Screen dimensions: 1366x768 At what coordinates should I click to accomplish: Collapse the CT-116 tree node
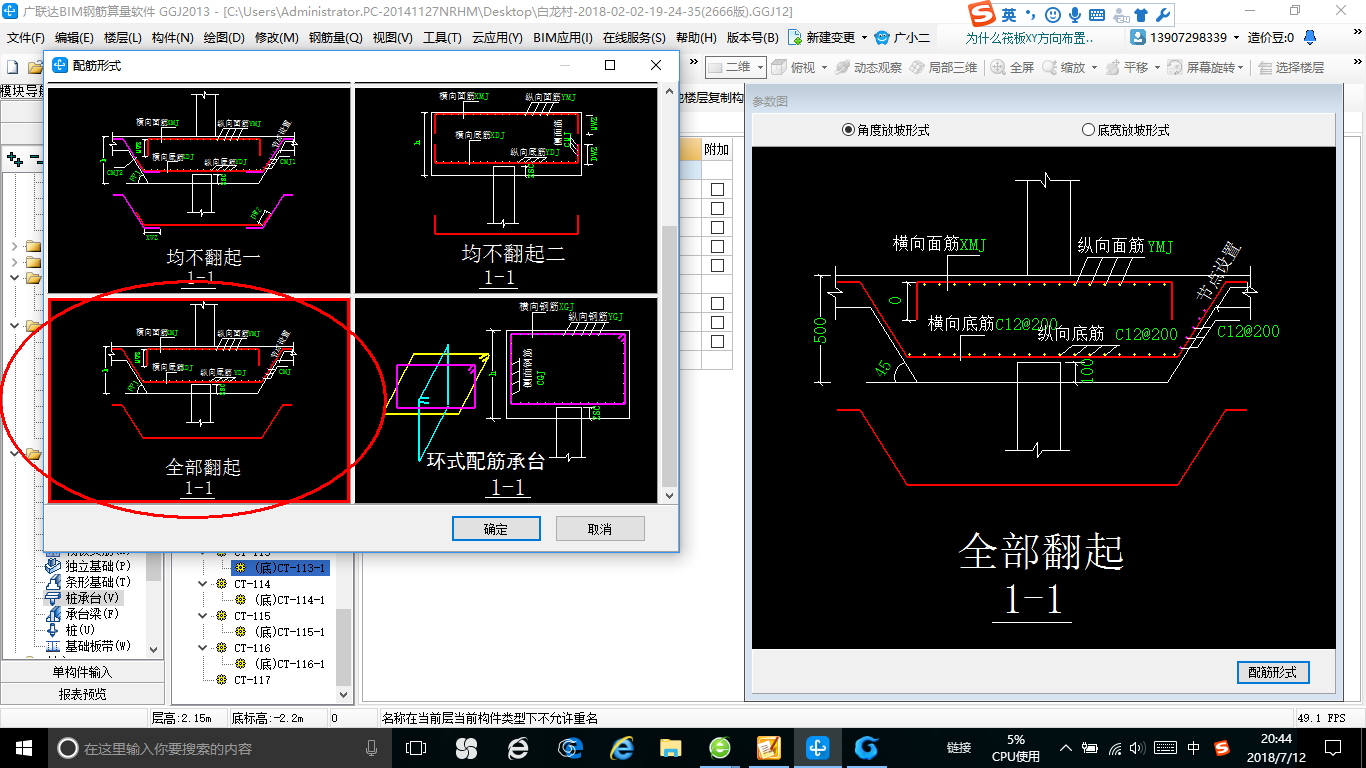pos(203,648)
